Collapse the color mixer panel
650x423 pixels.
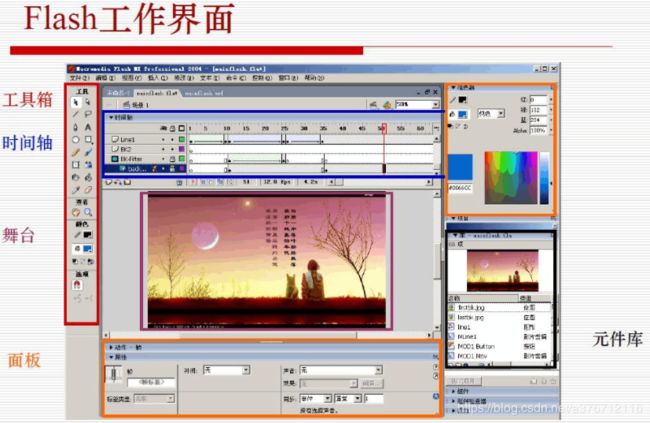[453, 88]
